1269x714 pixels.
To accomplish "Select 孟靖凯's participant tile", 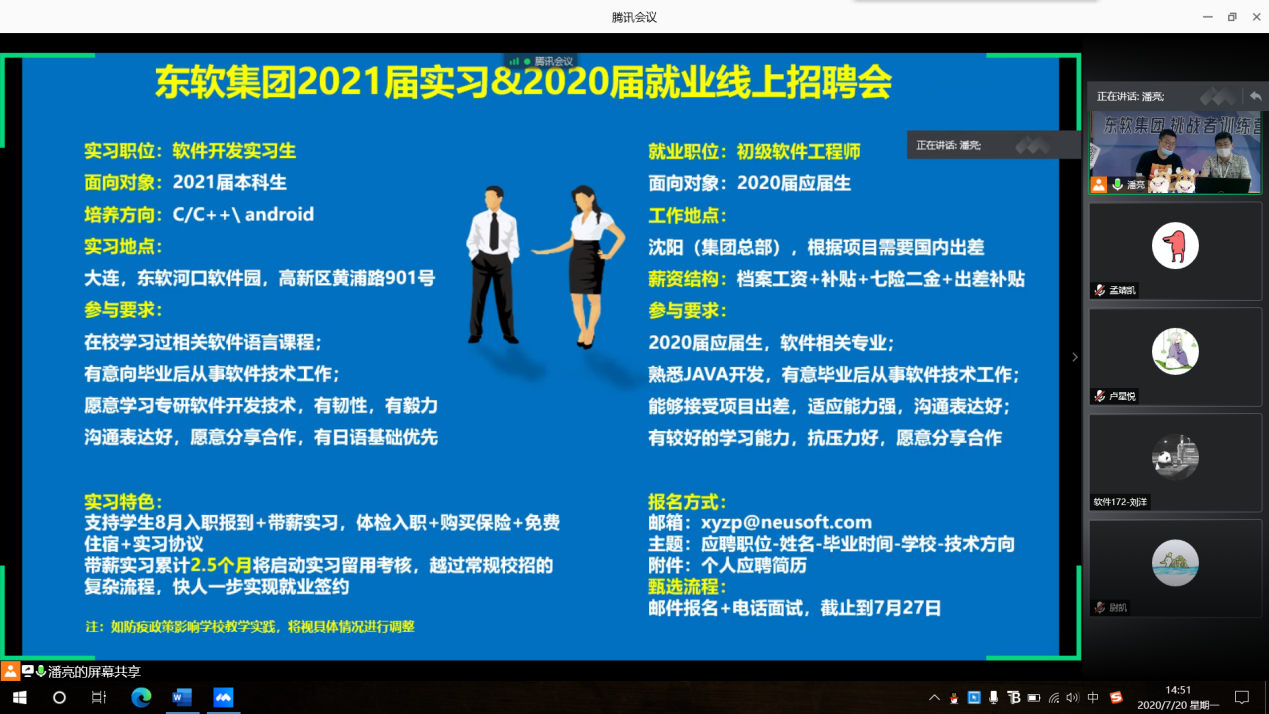I will tap(1175, 250).
